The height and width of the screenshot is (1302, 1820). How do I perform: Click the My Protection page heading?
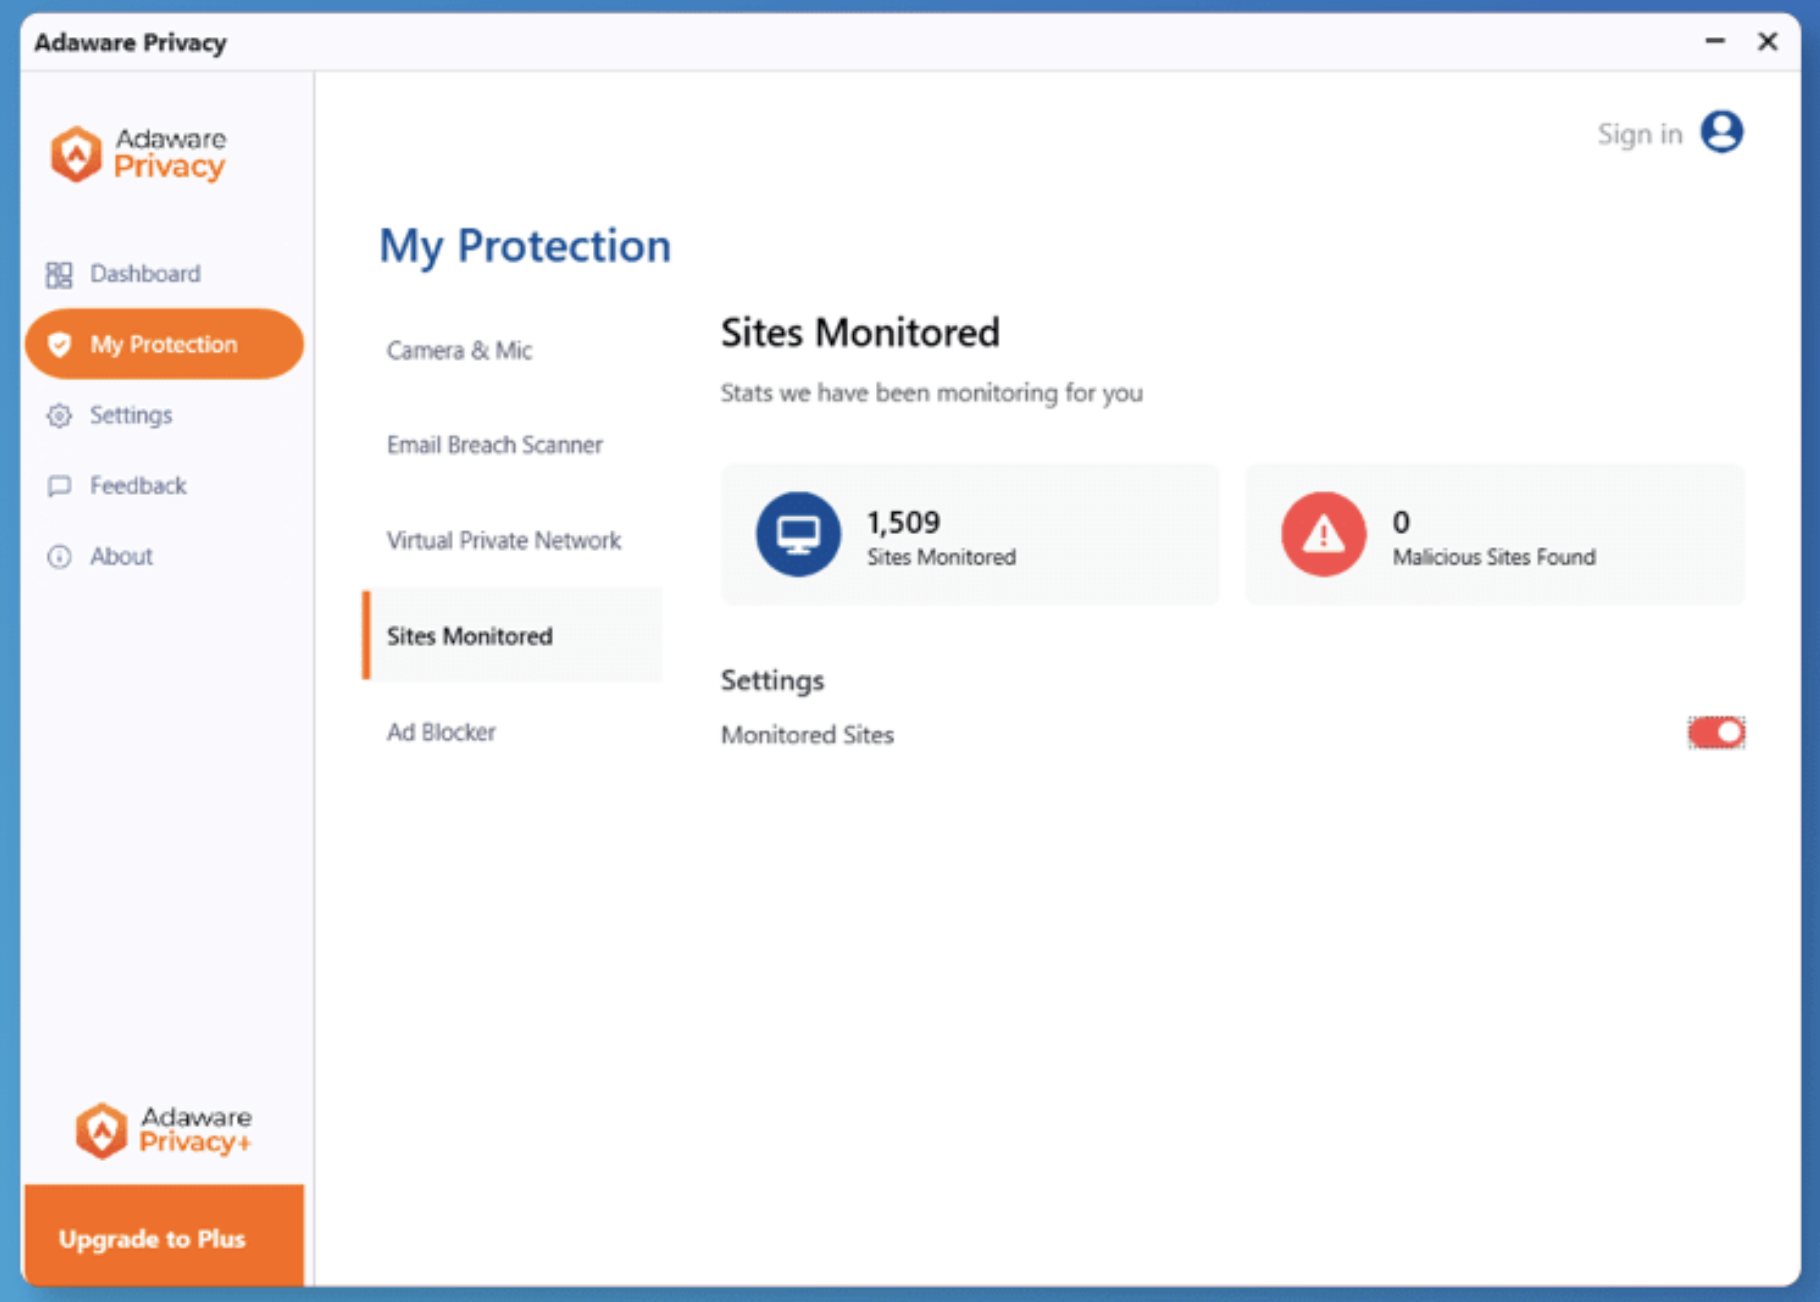tap(525, 246)
